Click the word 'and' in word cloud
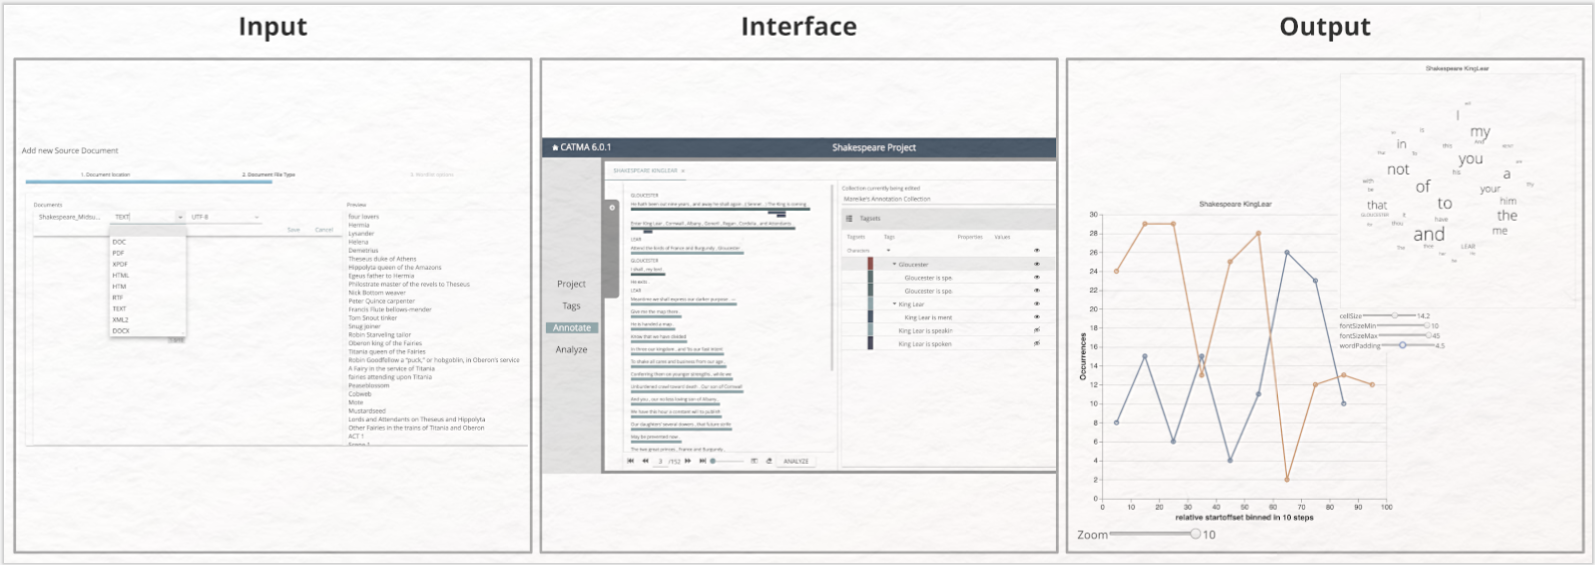The height and width of the screenshot is (565, 1595). coord(1429,235)
